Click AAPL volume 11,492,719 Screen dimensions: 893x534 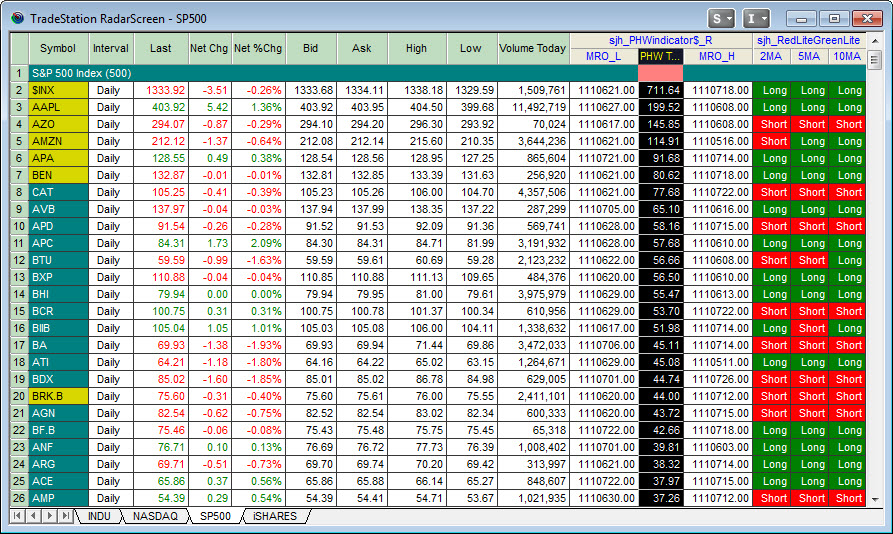[533, 107]
